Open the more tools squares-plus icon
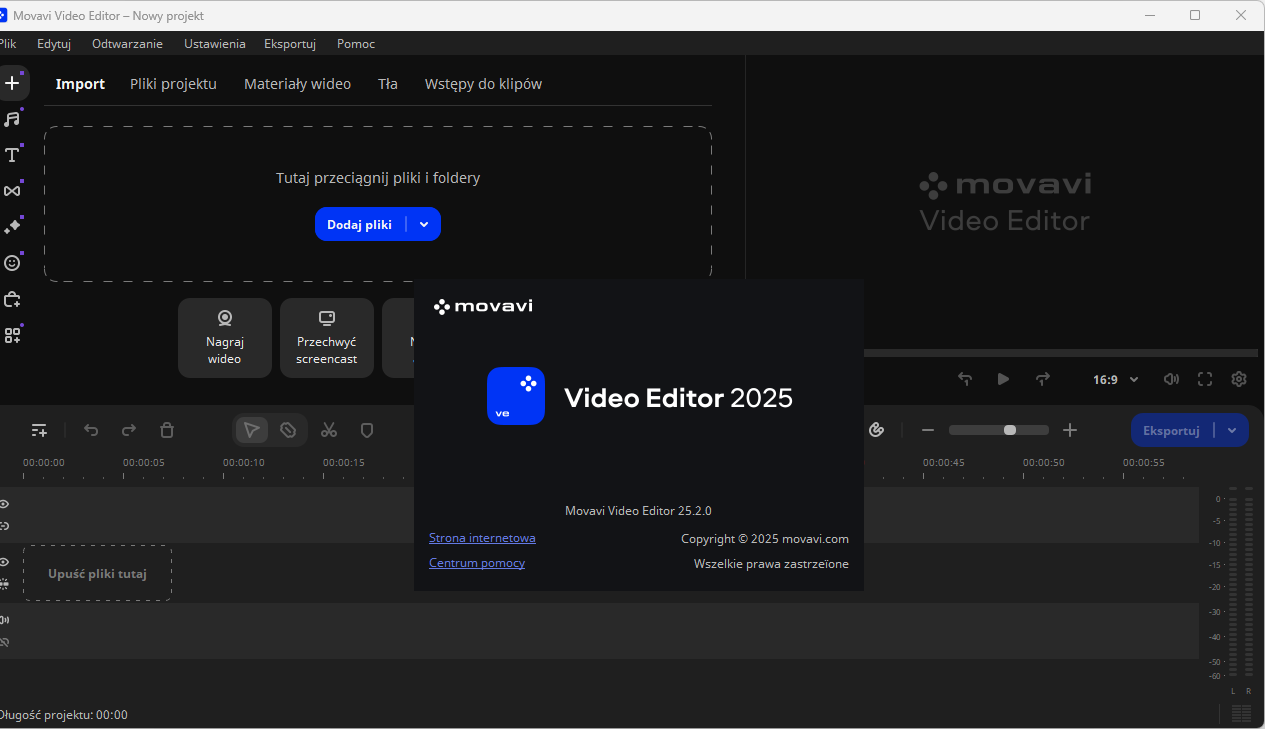 pos(12,335)
